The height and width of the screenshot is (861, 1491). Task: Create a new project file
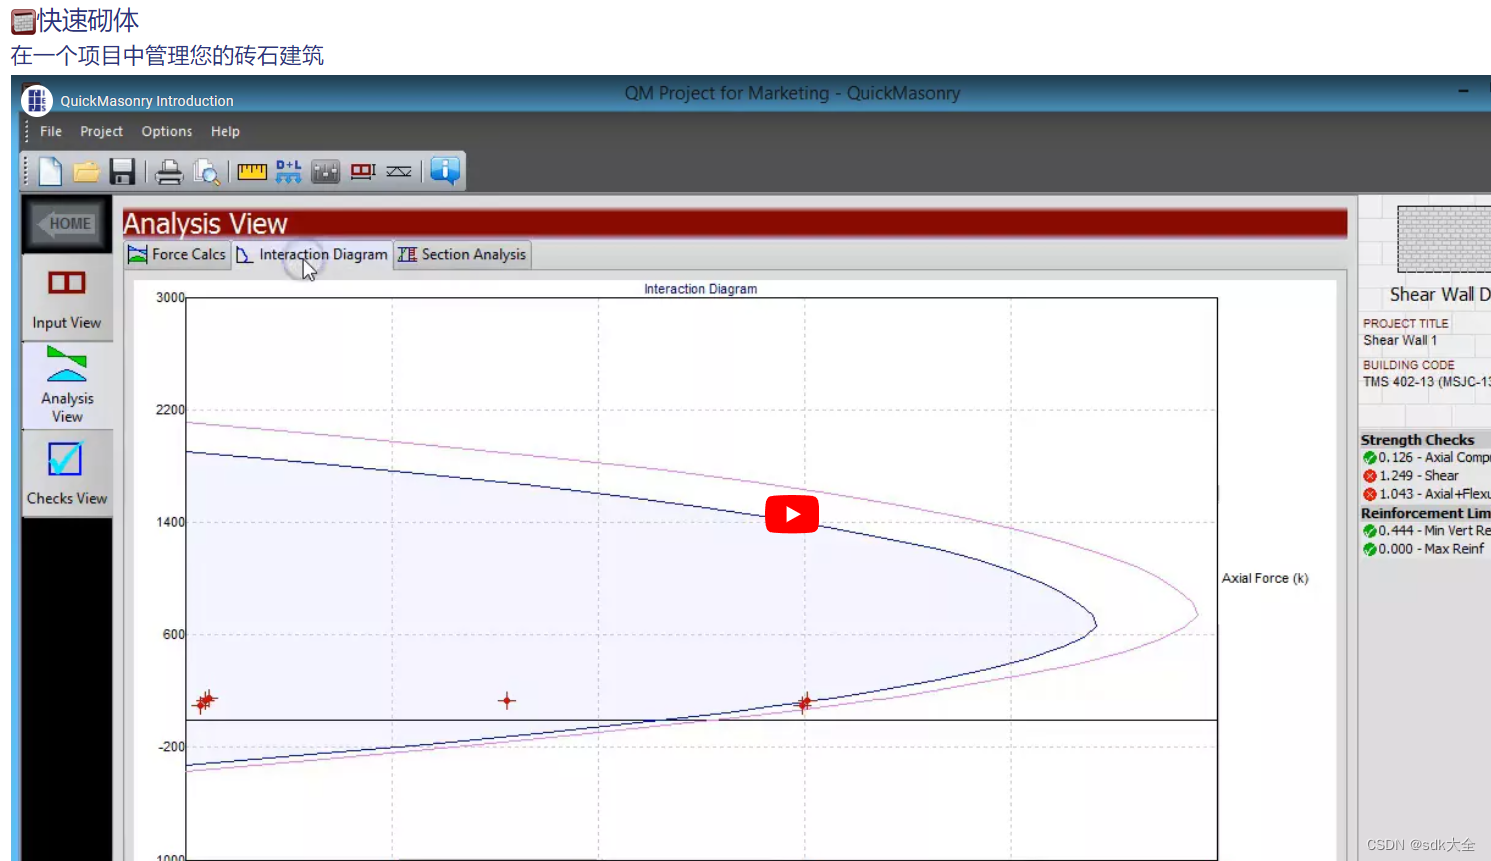pyautogui.click(x=50, y=172)
